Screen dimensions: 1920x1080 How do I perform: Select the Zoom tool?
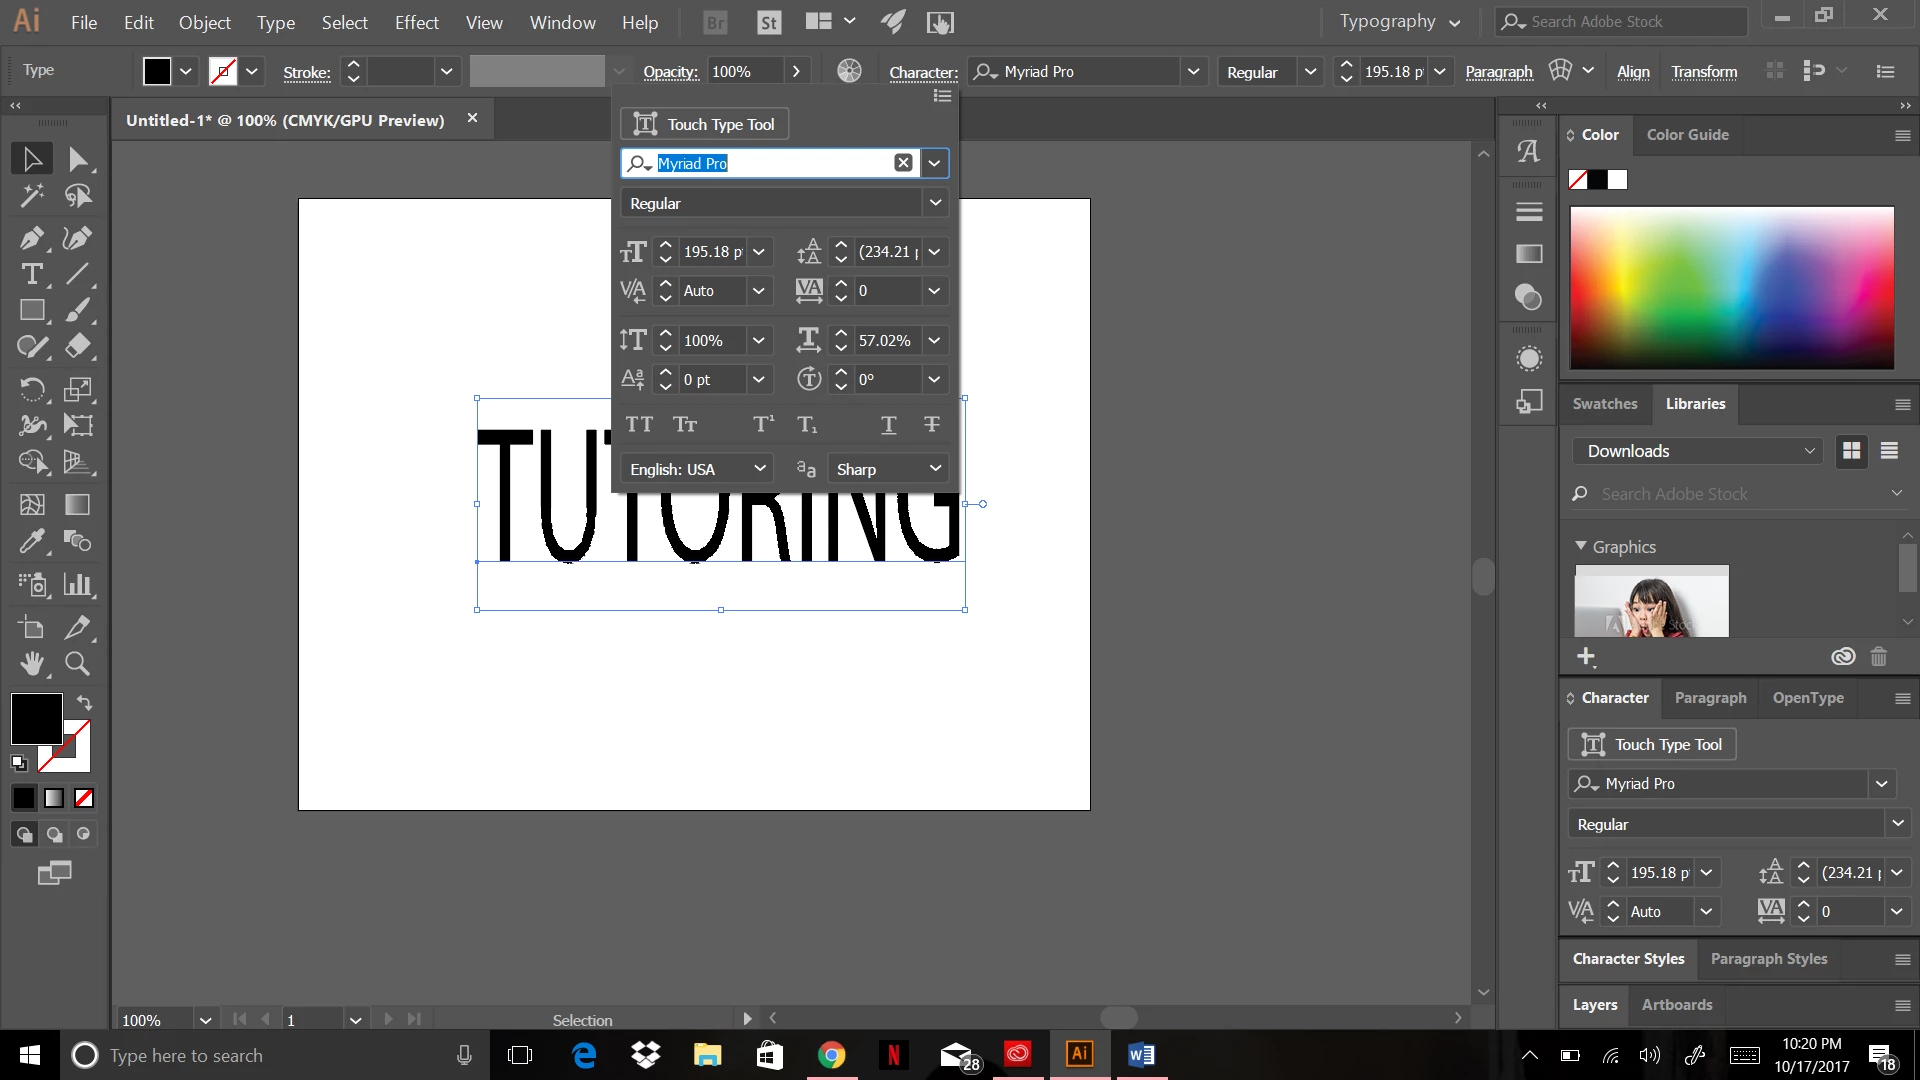(x=77, y=663)
